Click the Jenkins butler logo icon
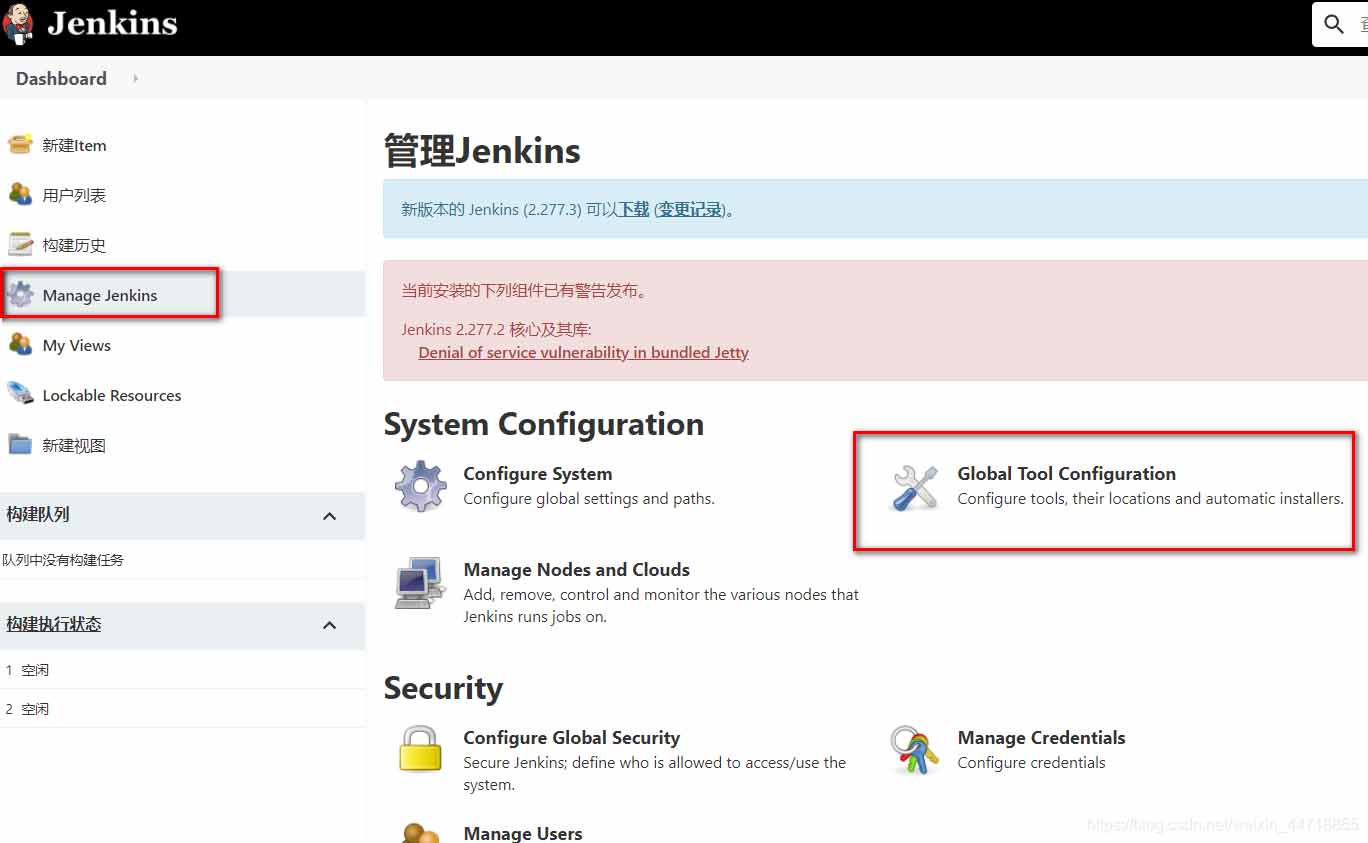This screenshot has width=1368, height=843. pos(17,25)
